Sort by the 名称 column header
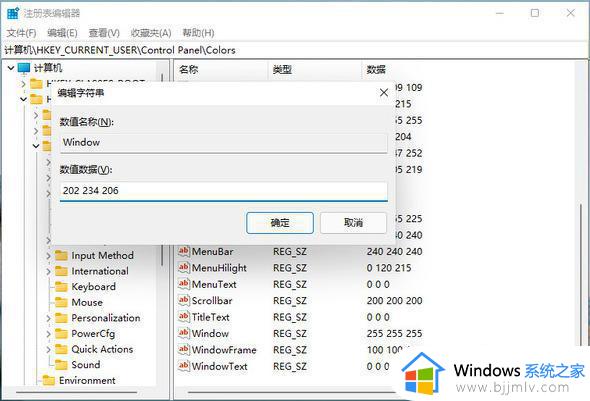The height and width of the screenshot is (401, 590). coord(222,70)
